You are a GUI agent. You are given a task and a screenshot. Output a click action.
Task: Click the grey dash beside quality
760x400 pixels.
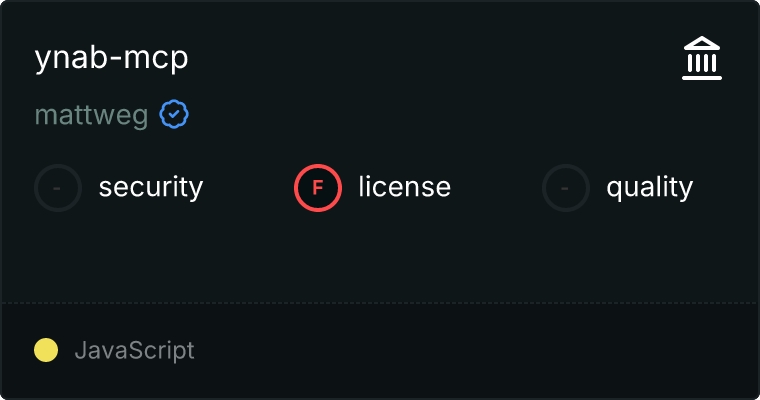[x=566, y=187]
